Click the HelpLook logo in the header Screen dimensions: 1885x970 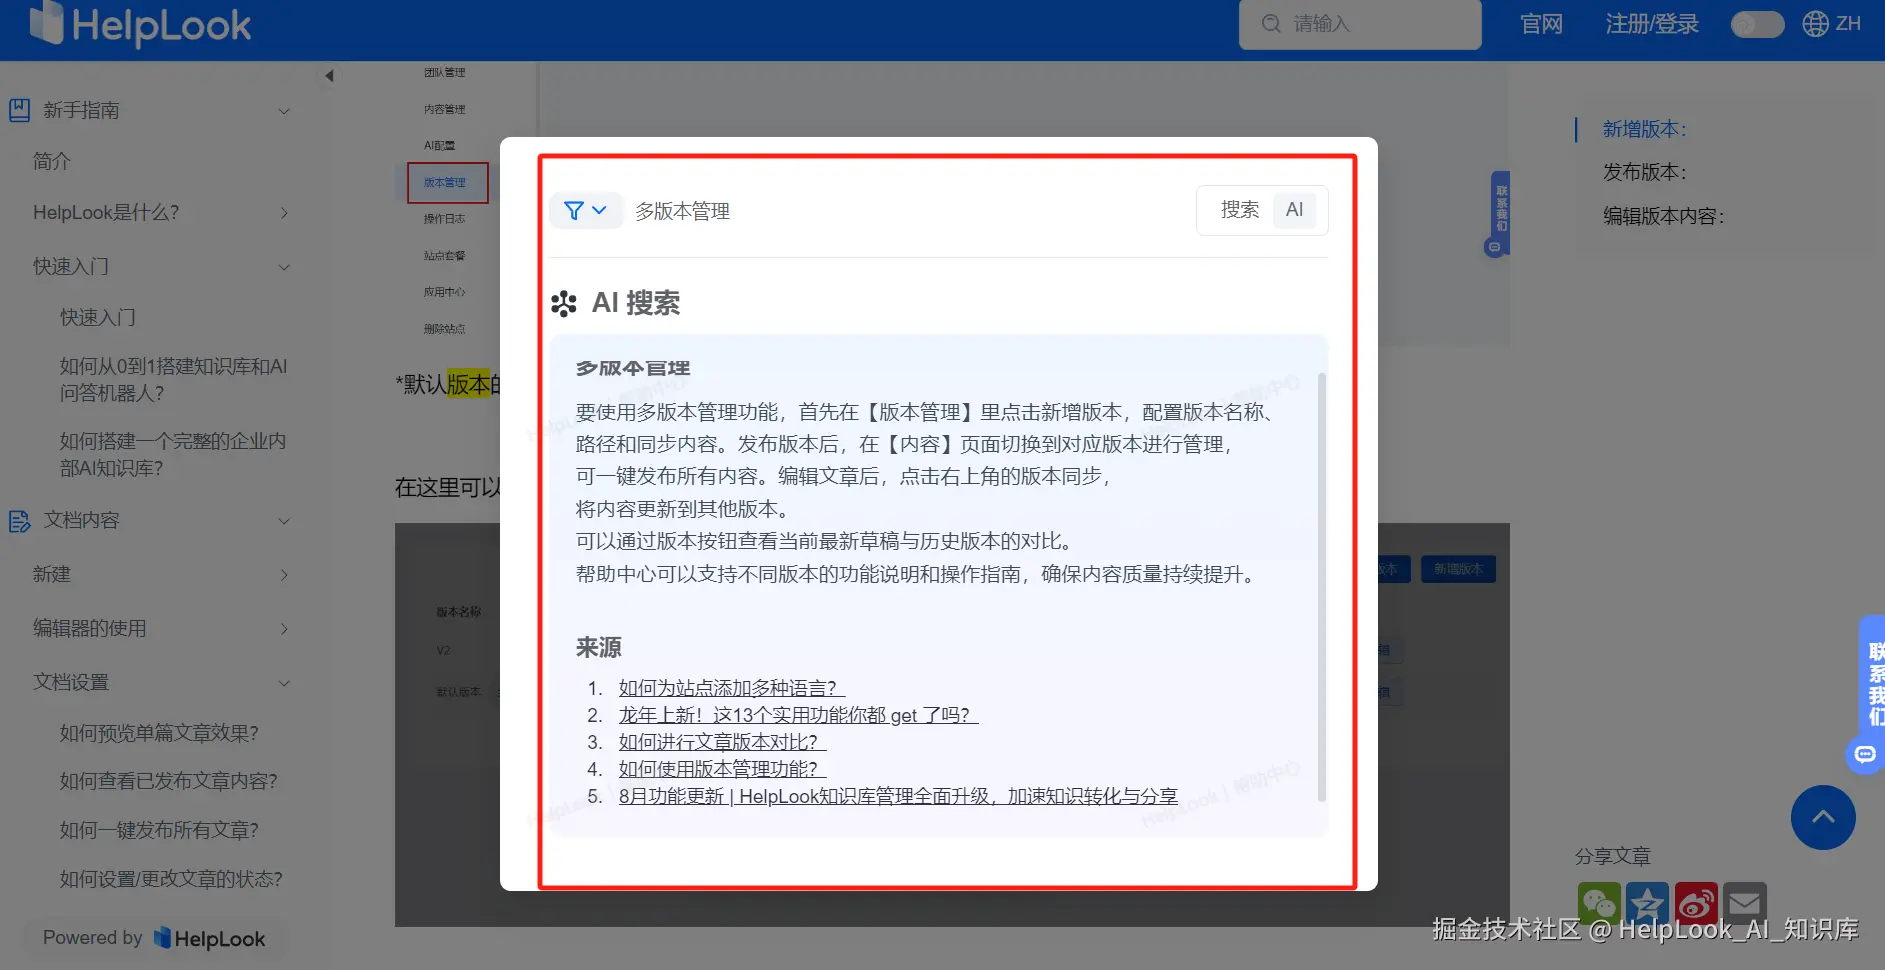[x=140, y=24]
